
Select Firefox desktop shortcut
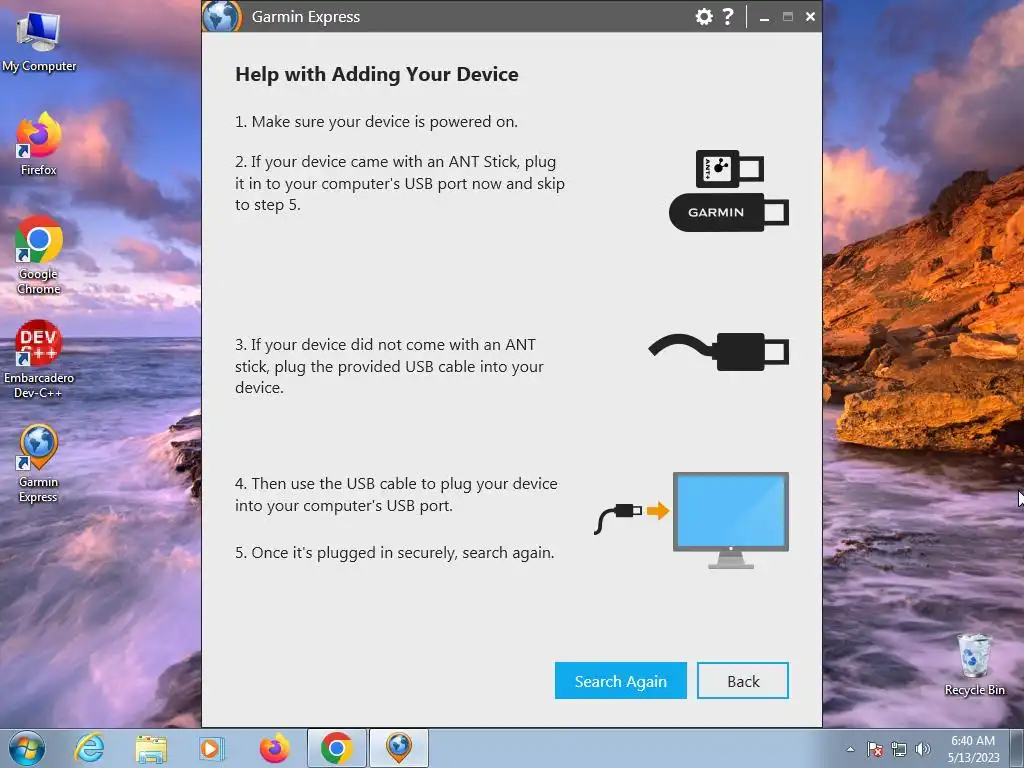(39, 144)
